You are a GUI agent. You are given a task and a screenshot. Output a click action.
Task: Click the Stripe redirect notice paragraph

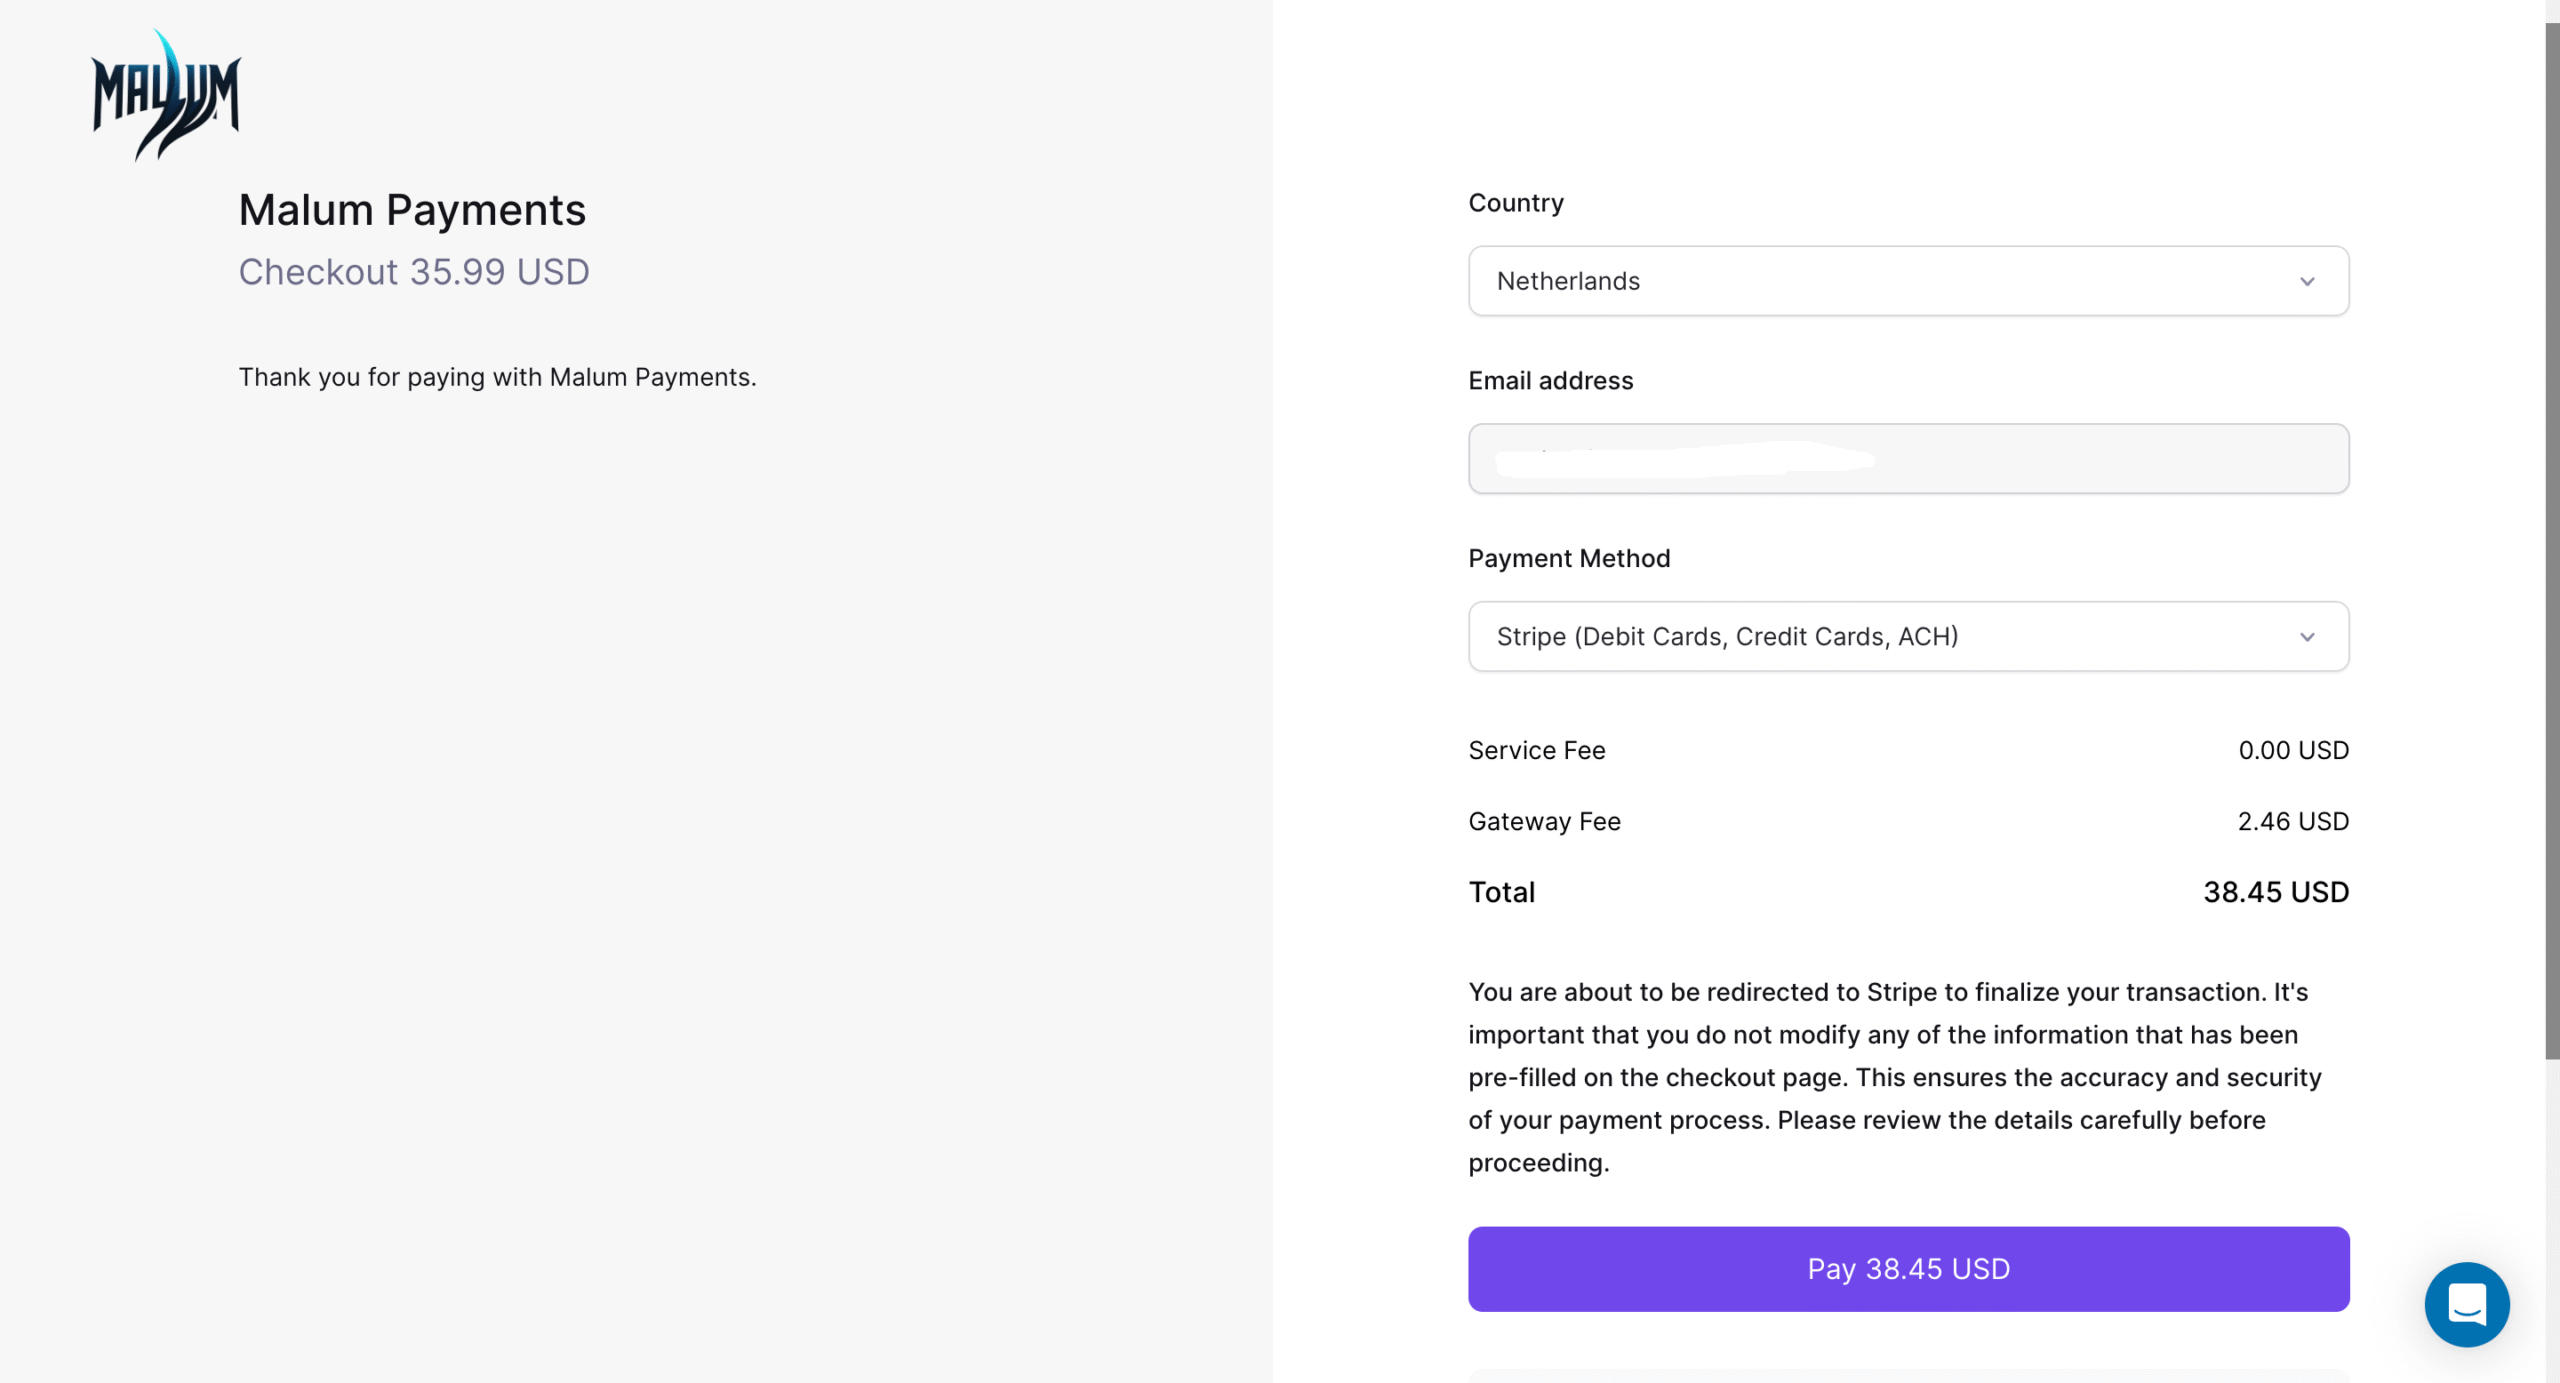[1895, 1077]
